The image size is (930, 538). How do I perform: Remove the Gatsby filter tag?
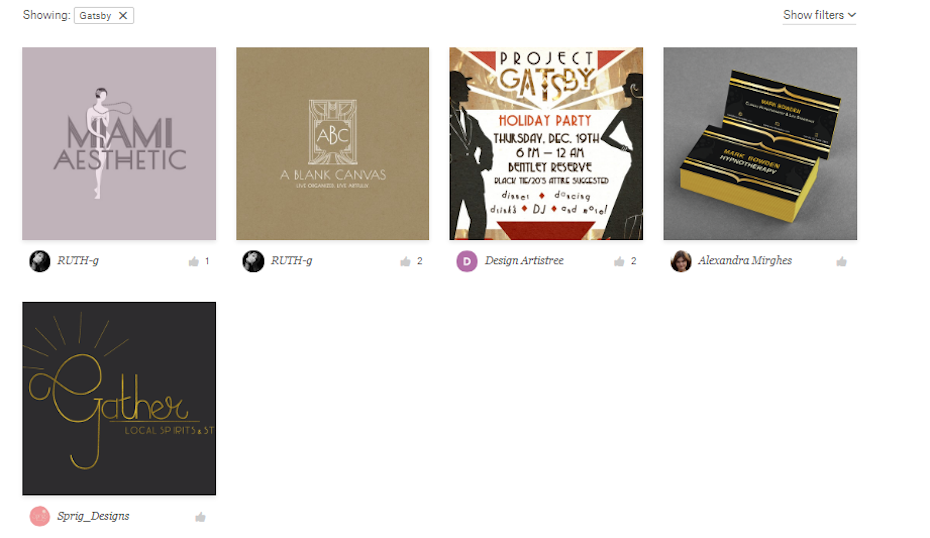123,15
